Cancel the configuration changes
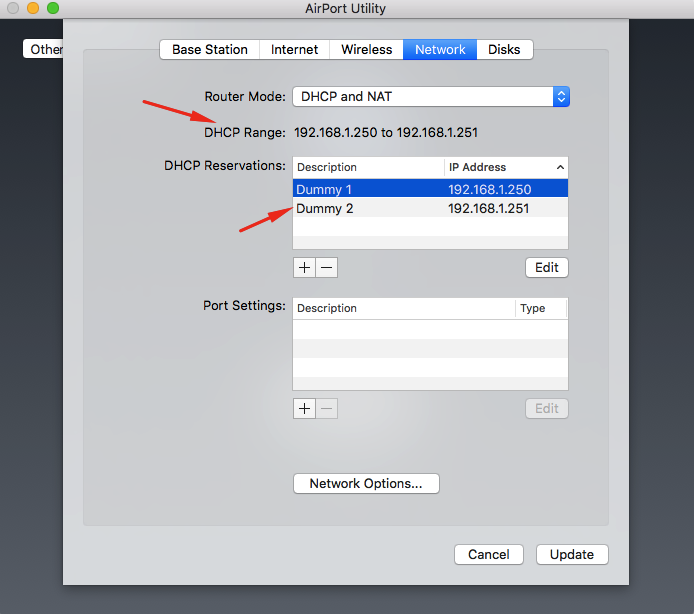The width and height of the screenshot is (694, 614). (x=489, y=554)
